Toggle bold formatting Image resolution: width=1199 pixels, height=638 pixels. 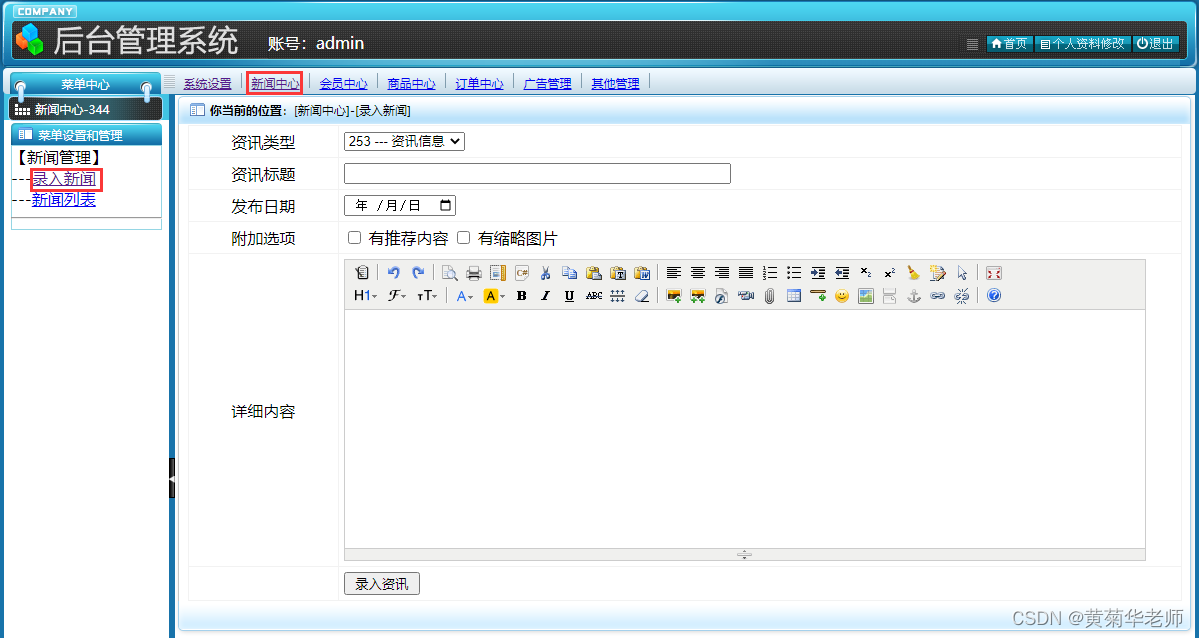pos(522,296)
